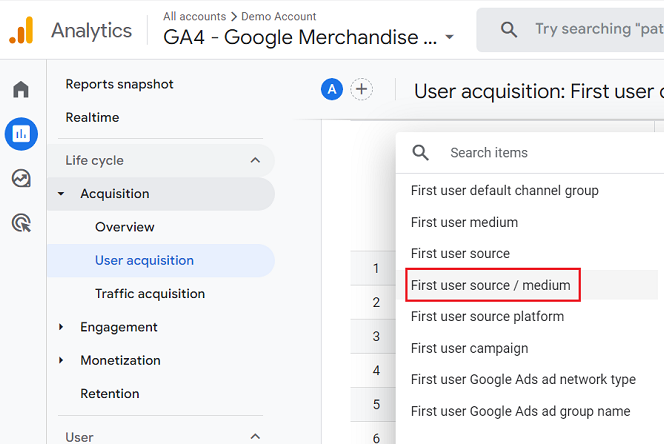664x444 pixels.
Task: Select First user source / medium option
Action: pyautogui.click(x=491, y=285)
